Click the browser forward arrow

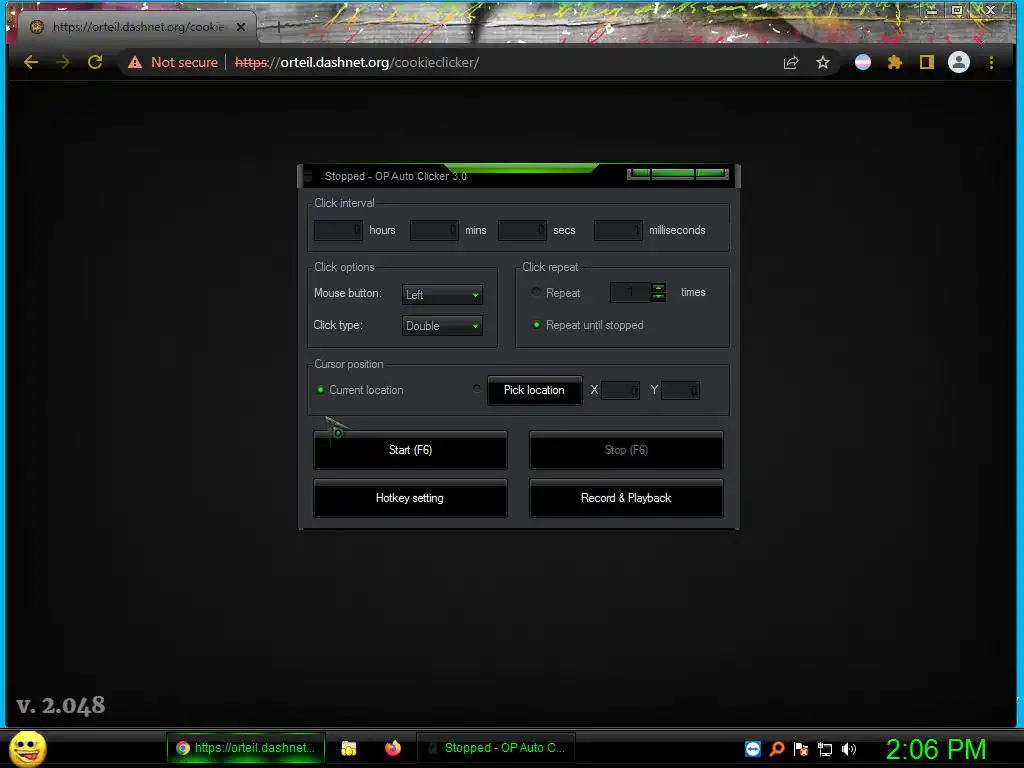coord(63,62)
